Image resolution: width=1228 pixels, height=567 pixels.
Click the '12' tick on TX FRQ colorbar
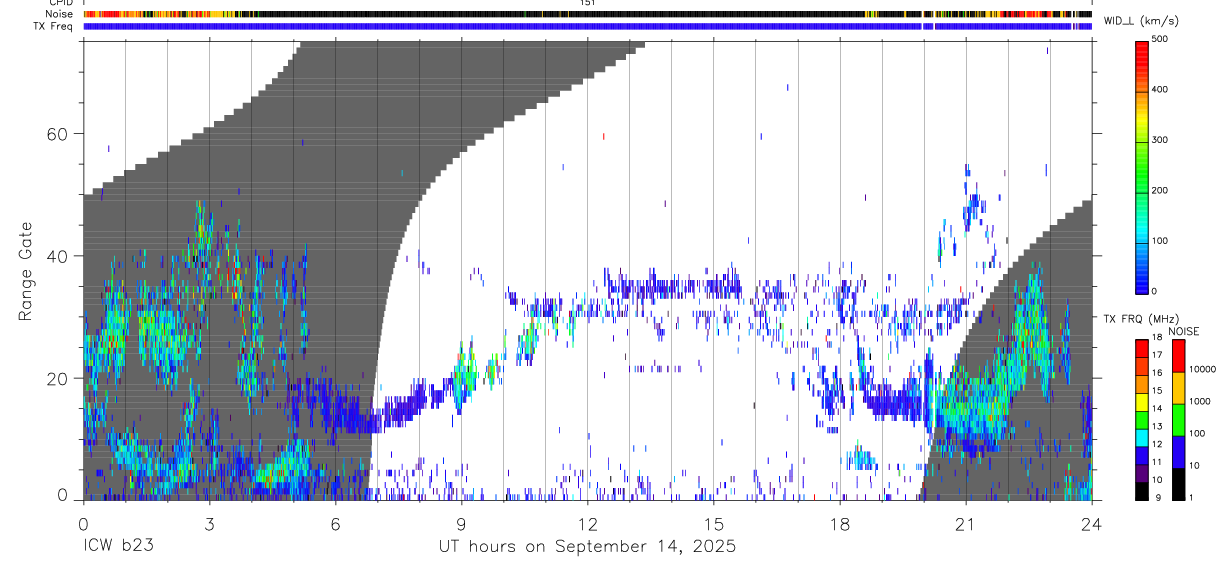point(1157,444)
